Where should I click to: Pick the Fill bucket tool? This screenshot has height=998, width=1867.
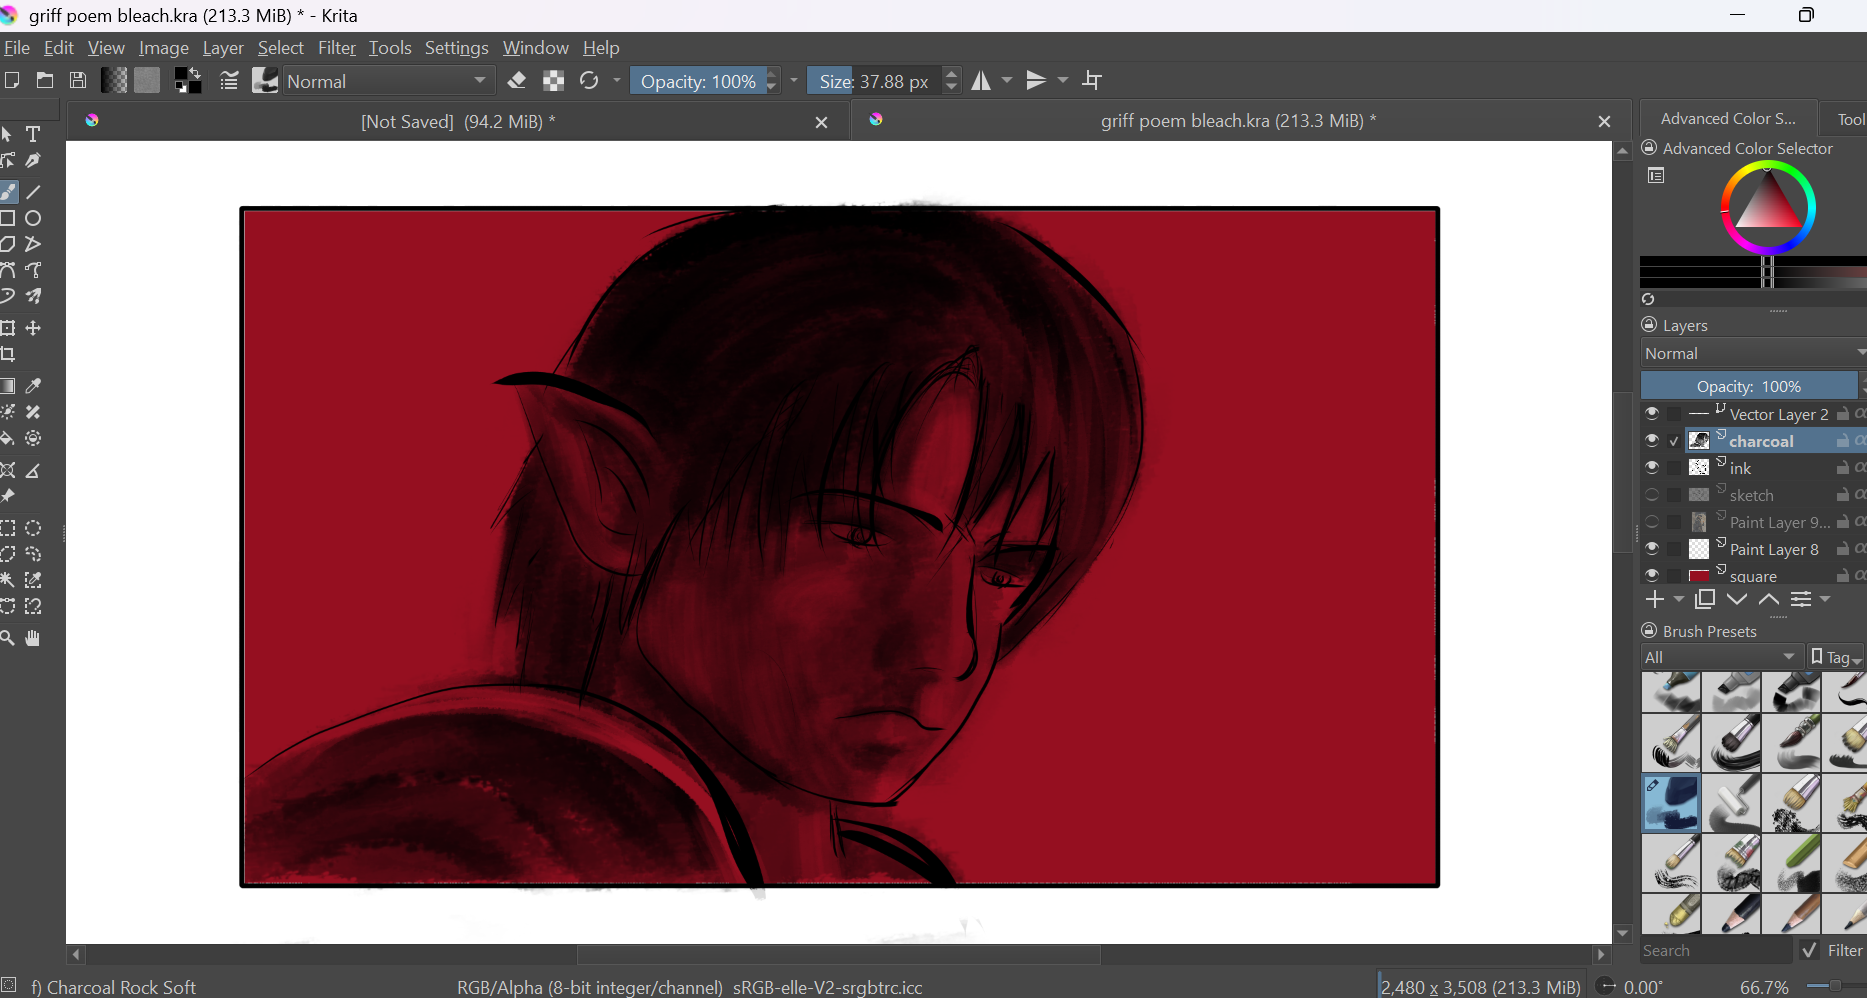[x=8, y=439]
